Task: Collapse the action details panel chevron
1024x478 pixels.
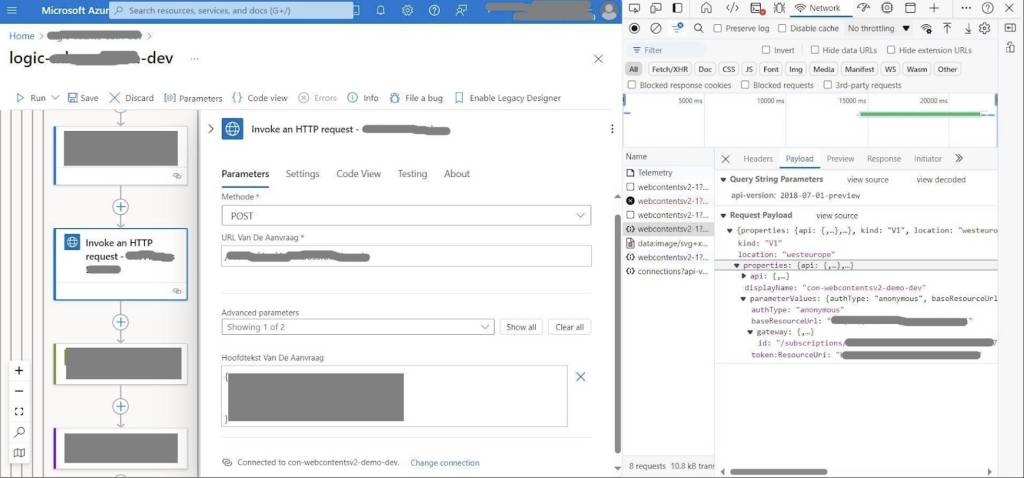Action: (x=210, y=129)
